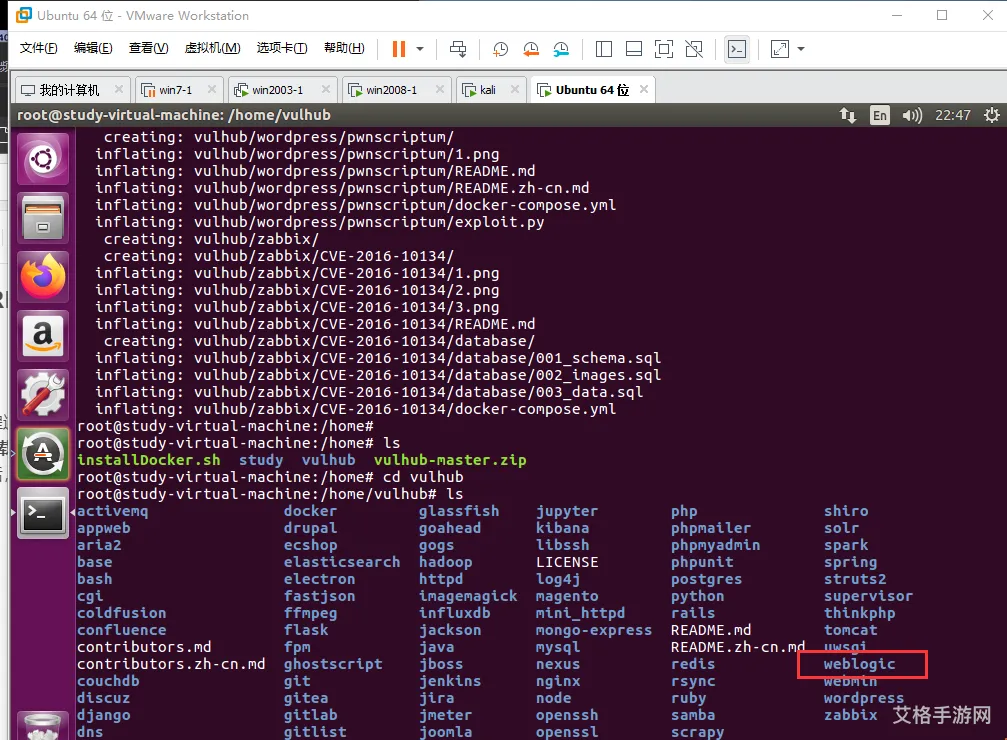The height and width of the screenshot is (740, 1007).
Task: Open the session gear menu icon
Action: tap(992, 115)
